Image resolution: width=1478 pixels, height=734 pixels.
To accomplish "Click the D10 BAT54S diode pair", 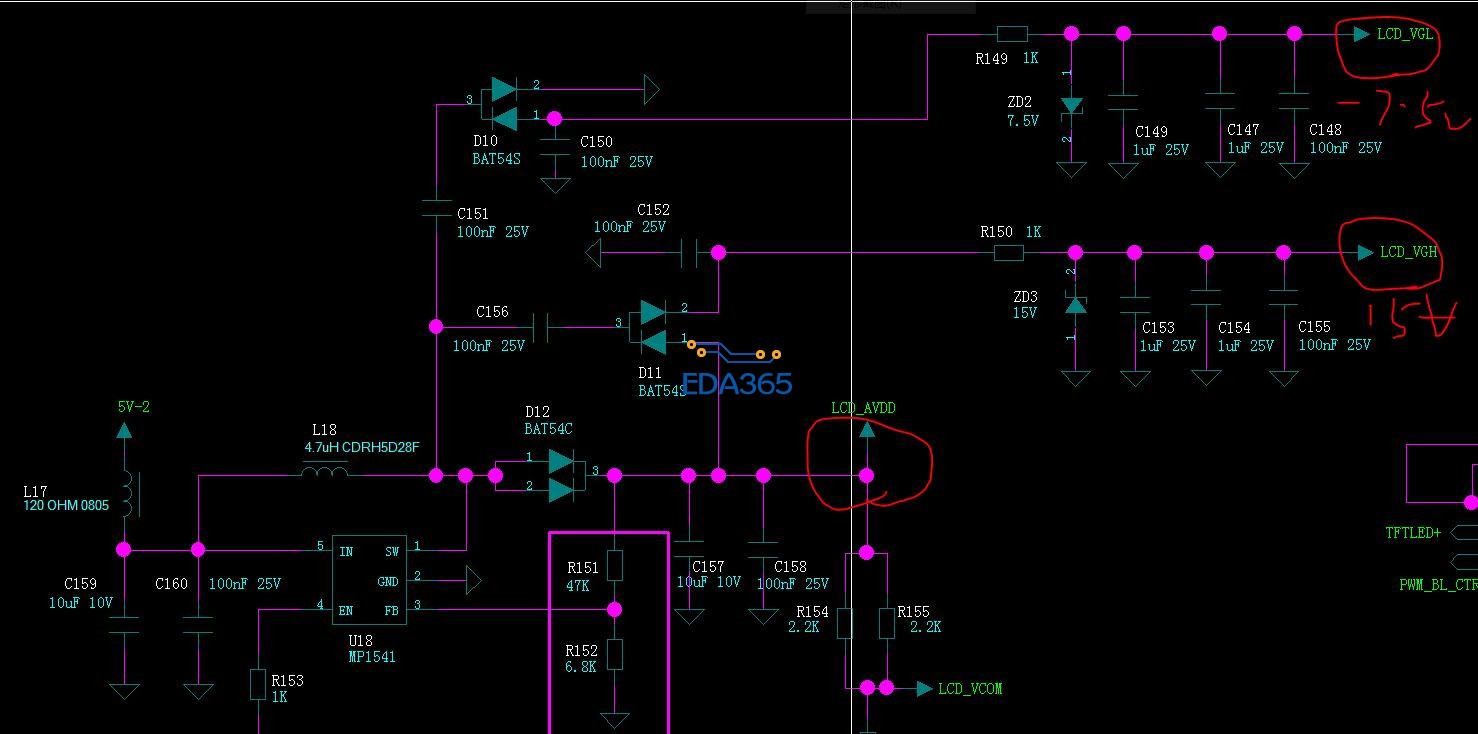I will (504, 104).
